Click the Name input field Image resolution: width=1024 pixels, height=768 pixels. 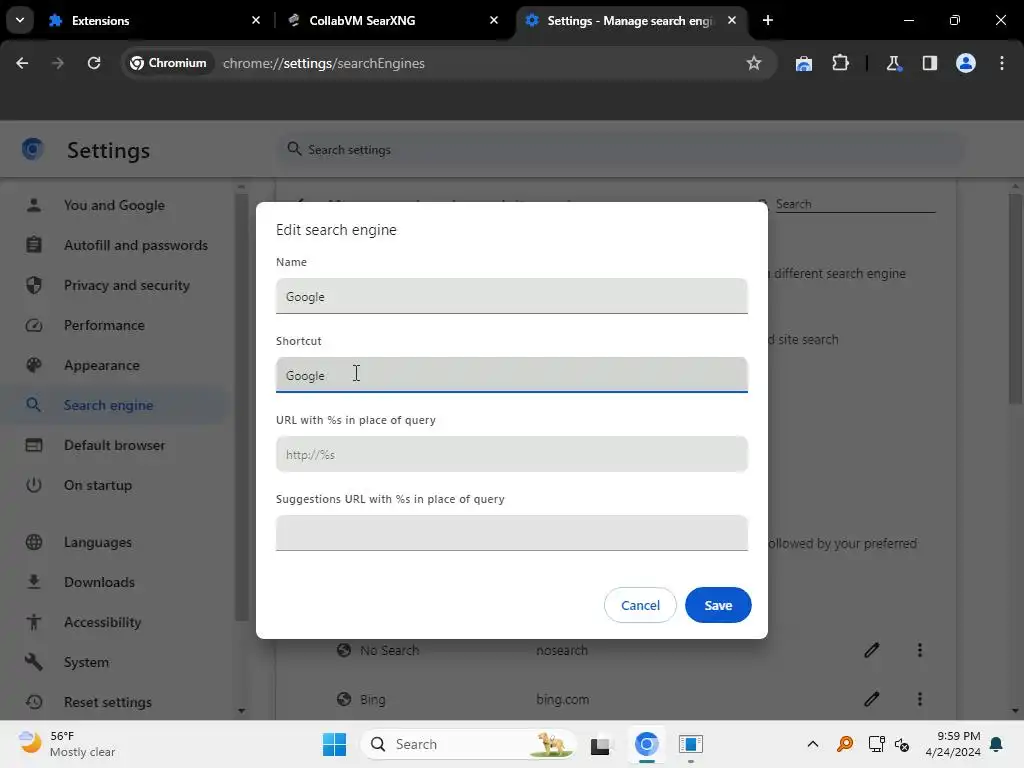[x=511, y=296]
